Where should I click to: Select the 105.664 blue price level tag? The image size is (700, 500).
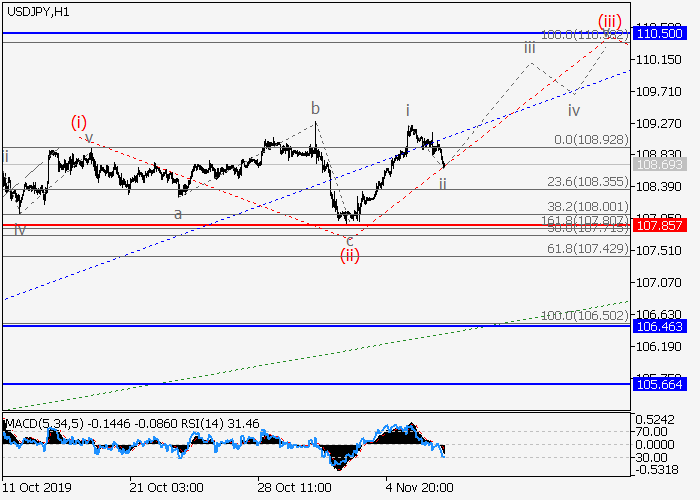tap(656, 384)
